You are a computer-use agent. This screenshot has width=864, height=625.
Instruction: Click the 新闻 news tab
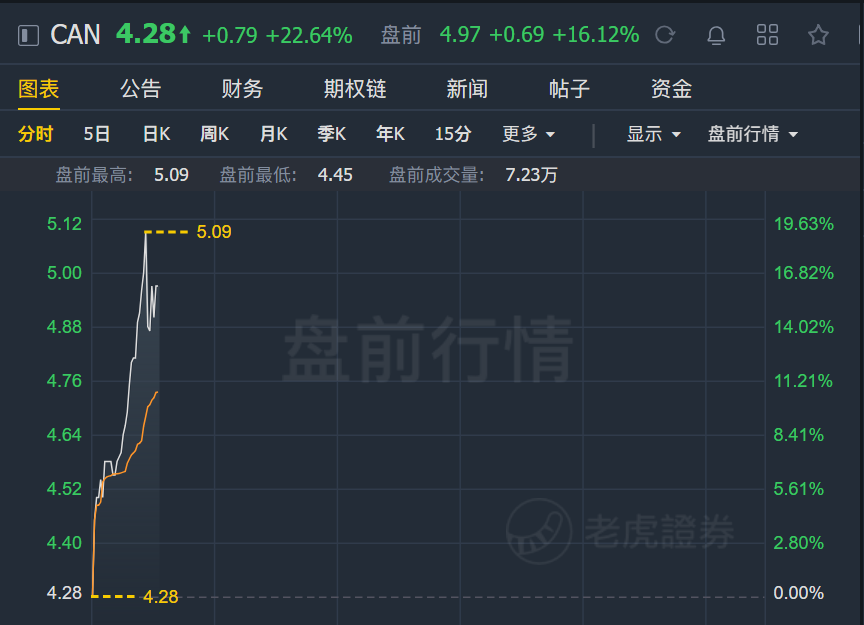point(467,89)
